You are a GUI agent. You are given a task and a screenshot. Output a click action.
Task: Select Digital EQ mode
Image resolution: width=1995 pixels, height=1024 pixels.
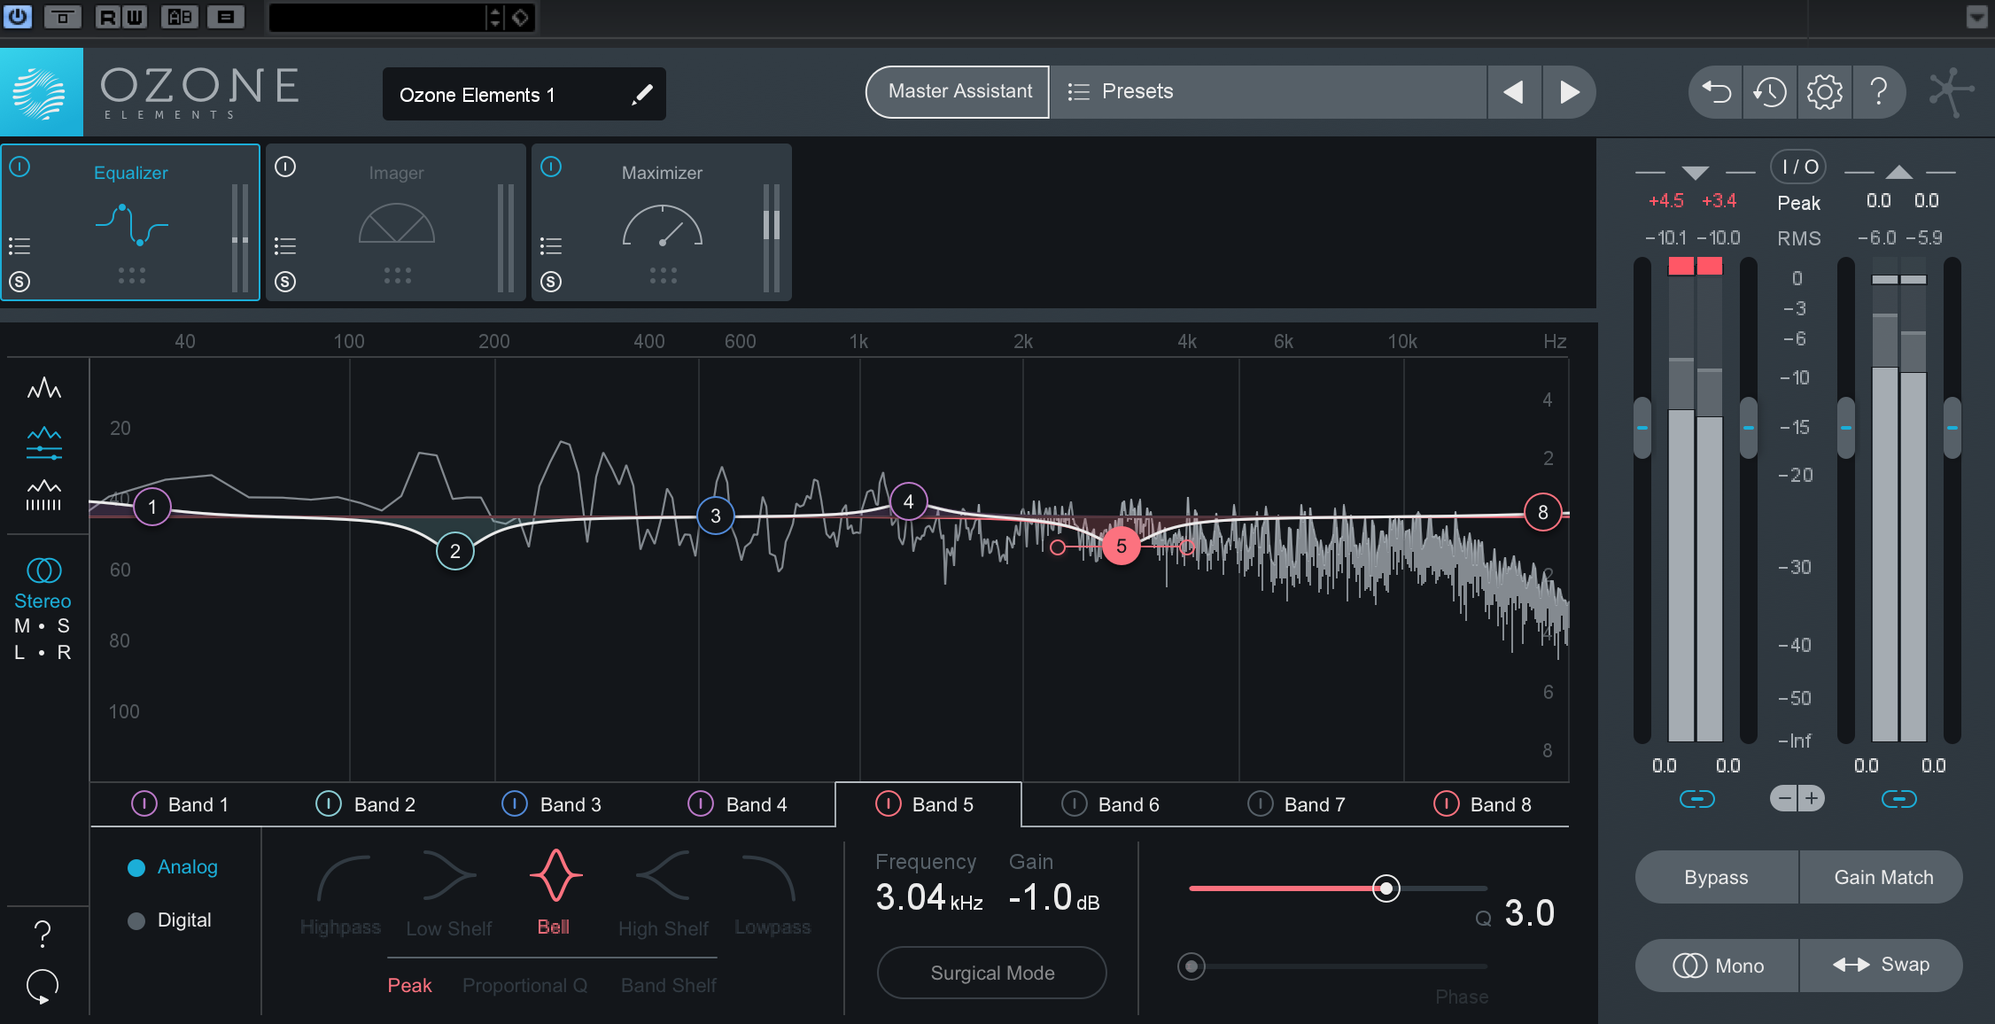pyautogui.click(x=170, y=920)
